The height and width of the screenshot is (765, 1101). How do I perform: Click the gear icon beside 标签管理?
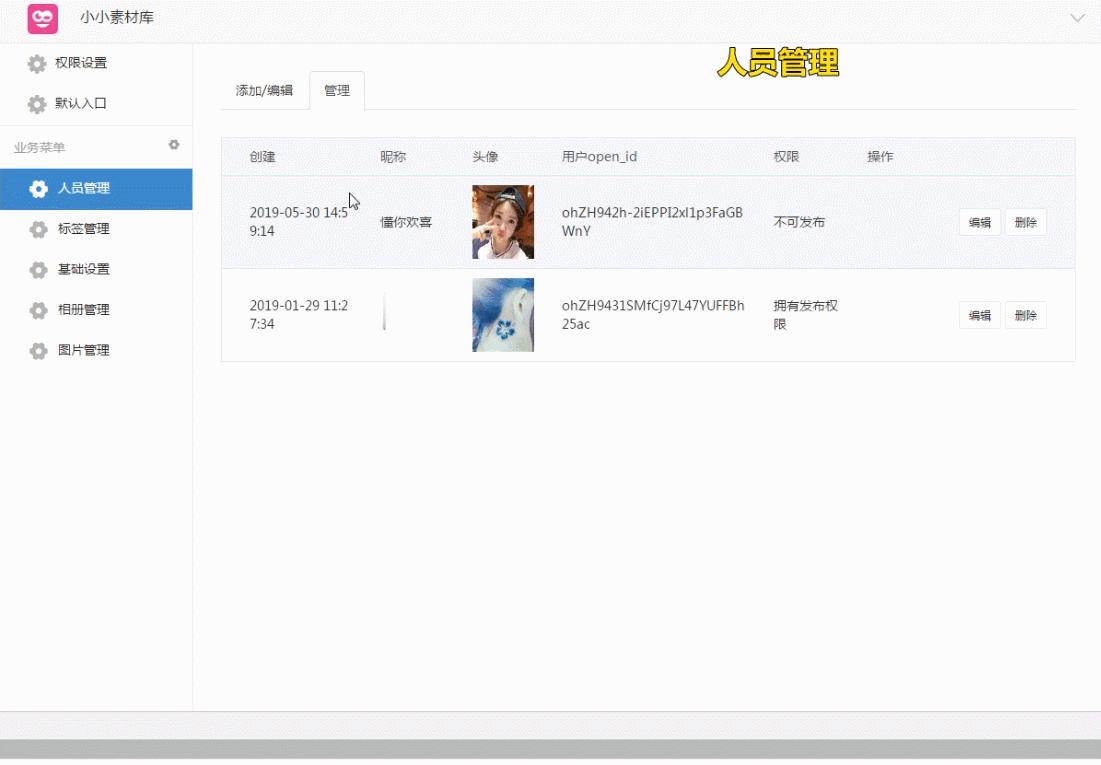[38, 228]
